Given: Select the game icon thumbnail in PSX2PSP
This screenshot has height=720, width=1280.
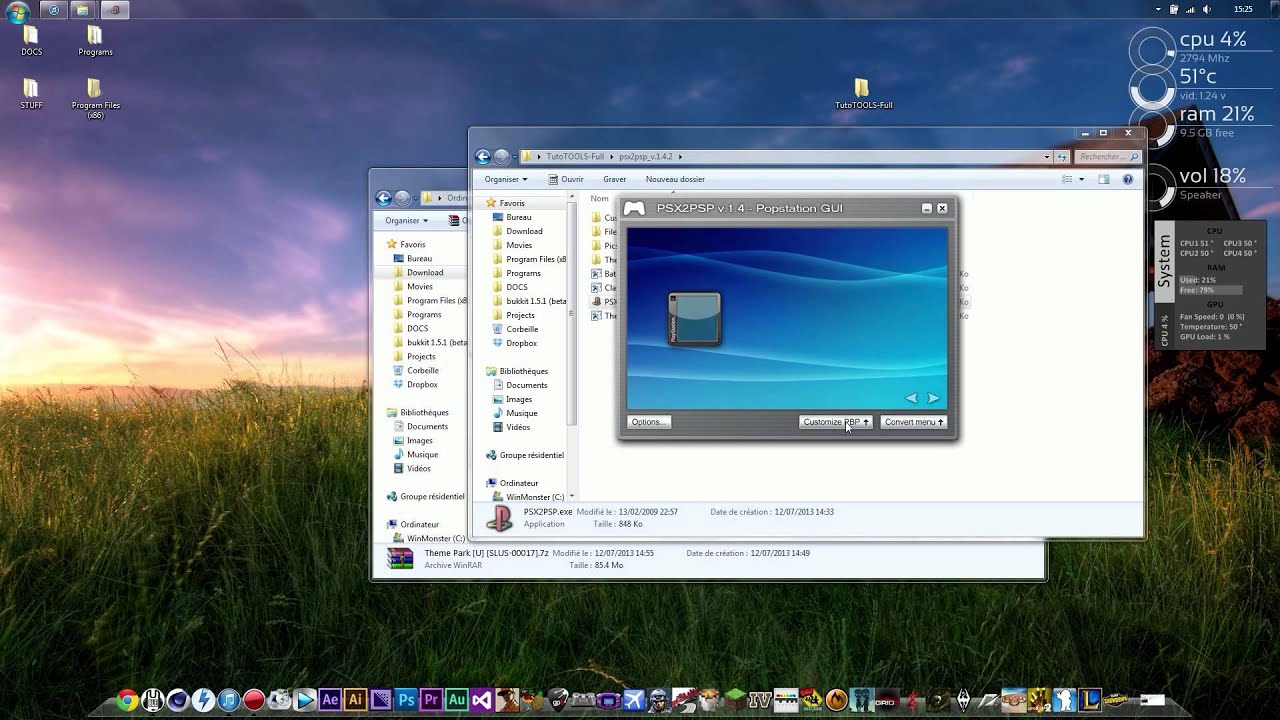Looking at the screenshot, I should coord(694,318).
